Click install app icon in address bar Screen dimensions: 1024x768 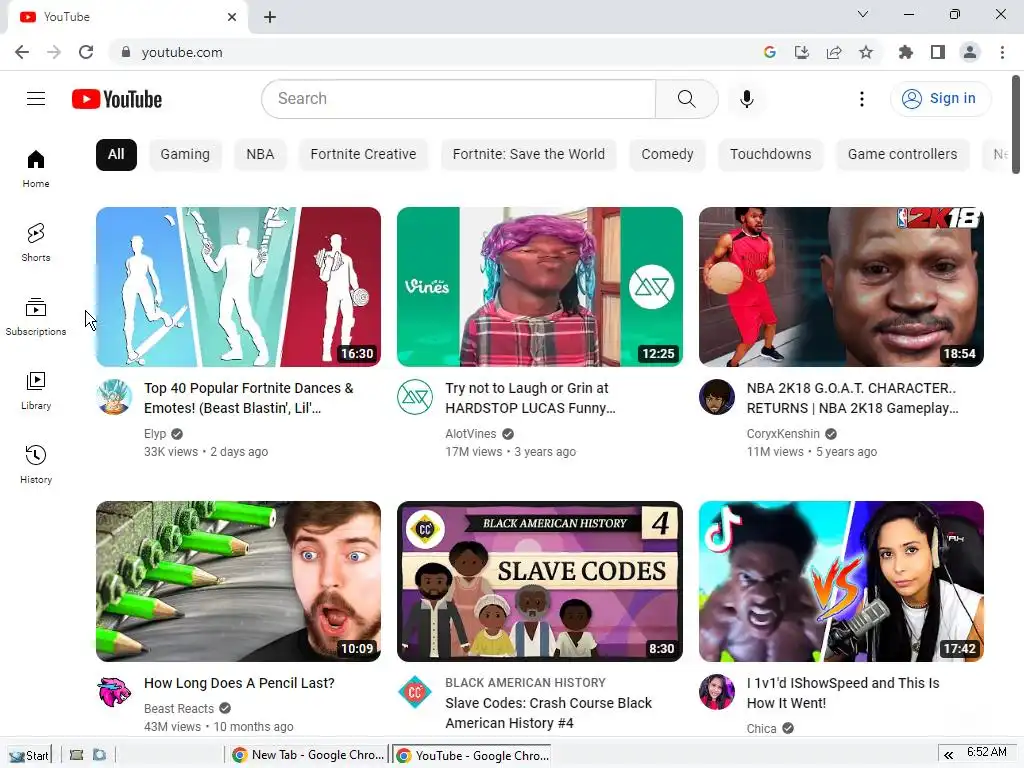[801, 52]
